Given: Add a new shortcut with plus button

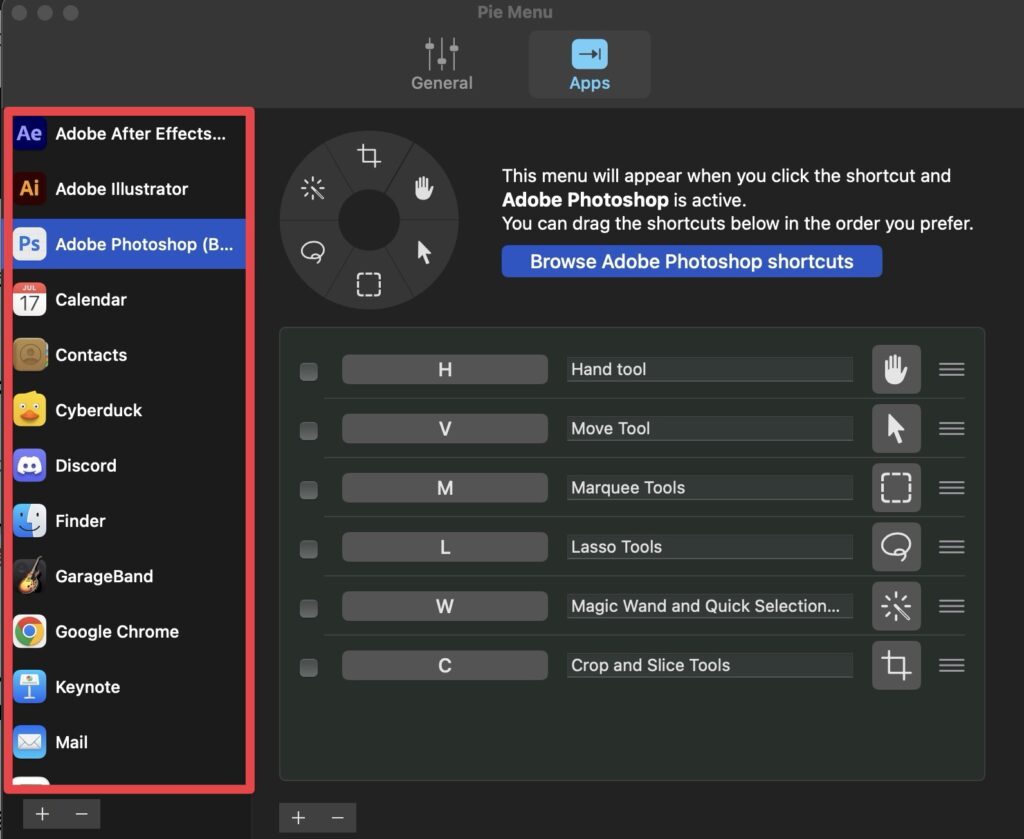Looking at the screenshot, I should (x=298, y=817).
